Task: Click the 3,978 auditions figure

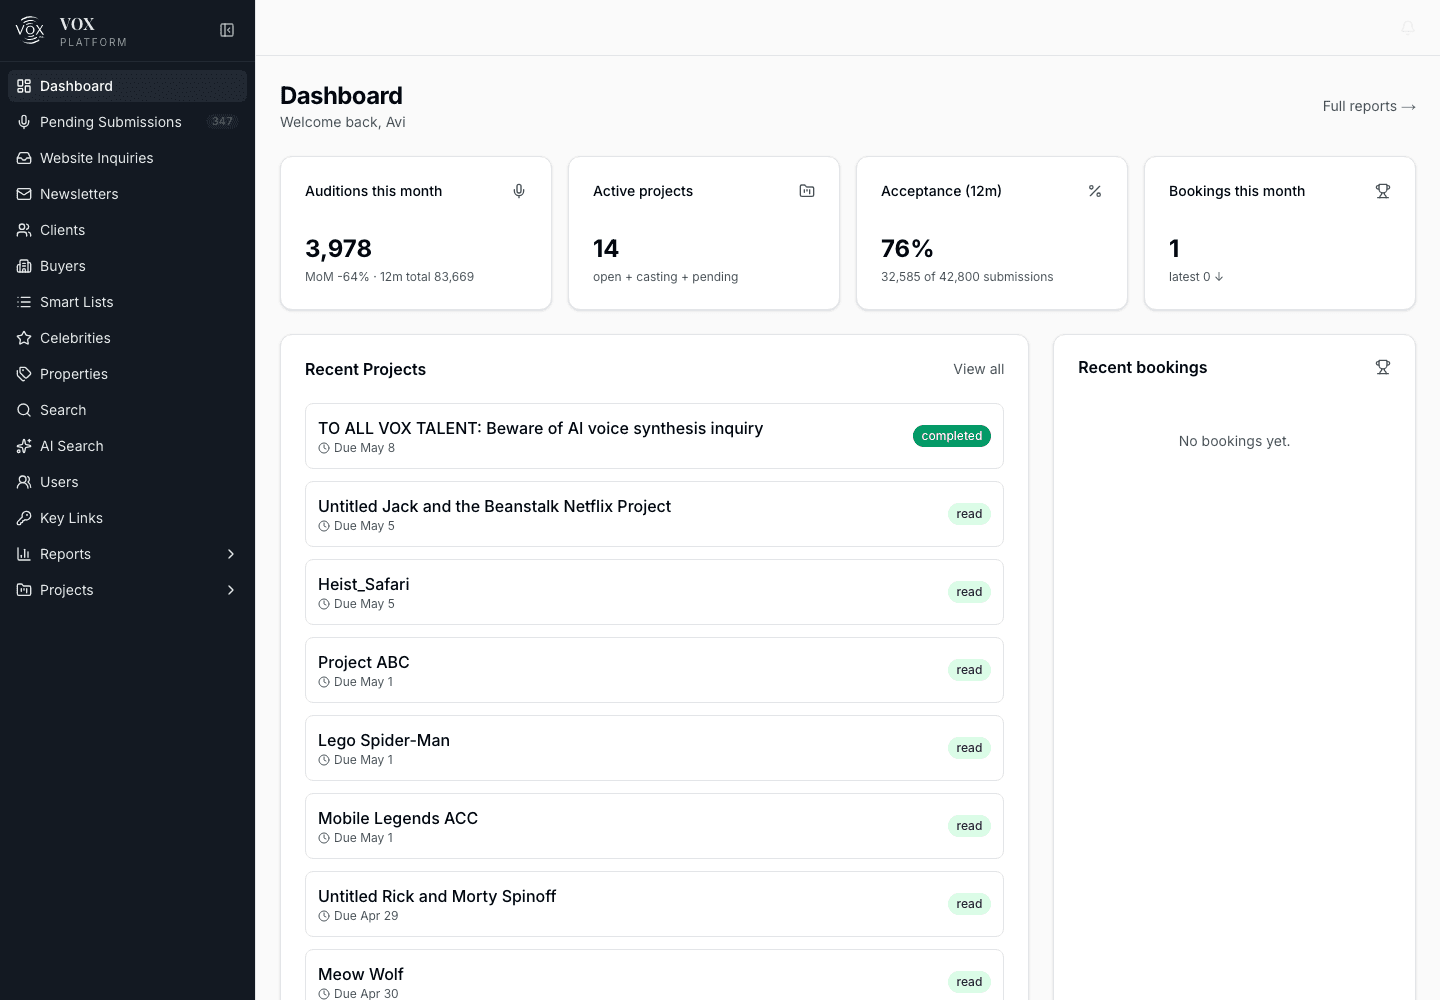Action: pos(338,248)
